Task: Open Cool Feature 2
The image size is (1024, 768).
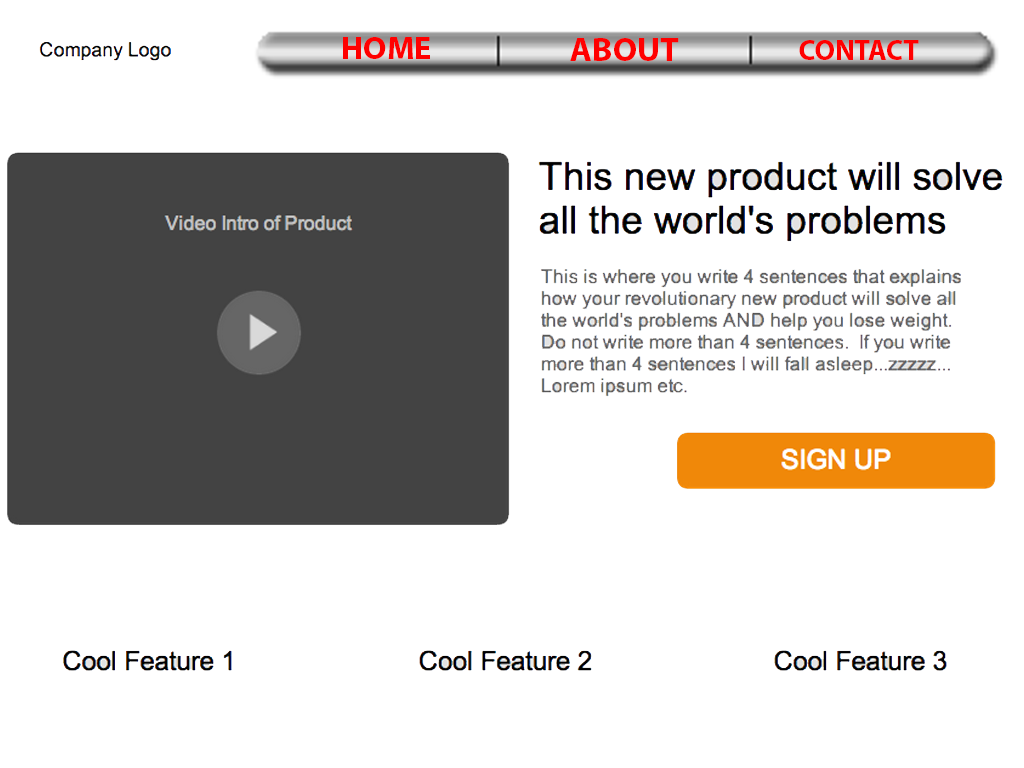Action: tap(505, 661)
